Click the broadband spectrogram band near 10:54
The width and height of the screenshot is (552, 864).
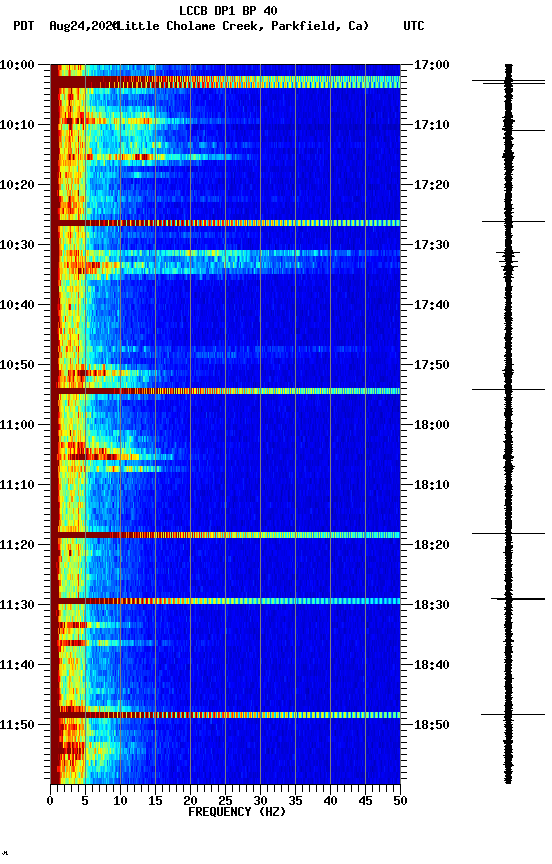(x=225, y=391)
